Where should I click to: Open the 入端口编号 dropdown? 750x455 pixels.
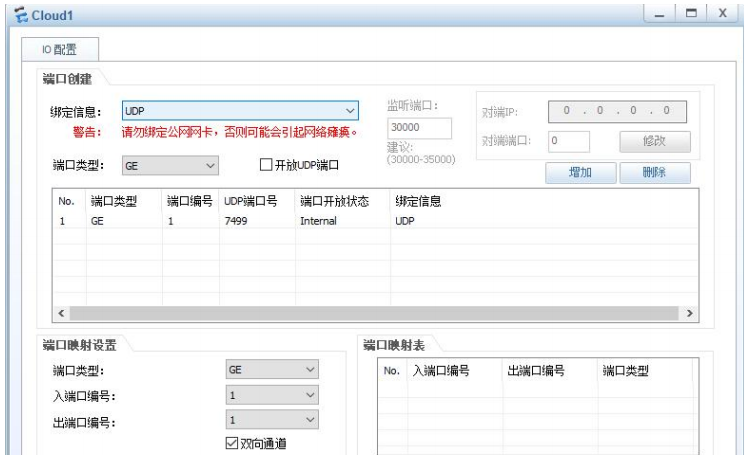click(272, 395)
